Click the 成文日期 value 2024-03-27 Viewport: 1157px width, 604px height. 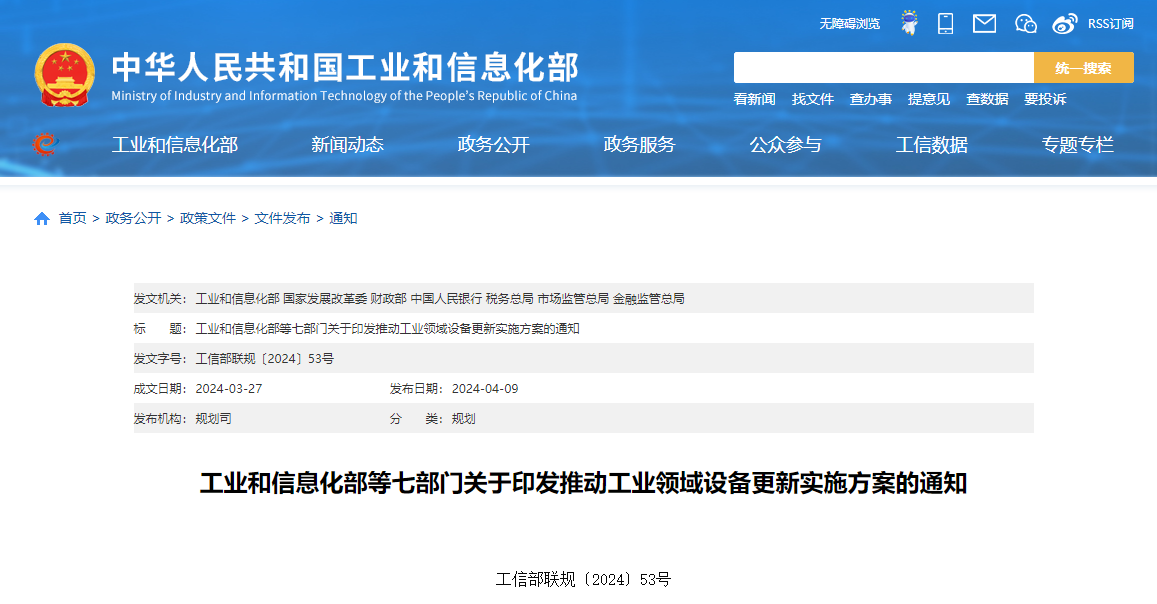coord(229,389)
